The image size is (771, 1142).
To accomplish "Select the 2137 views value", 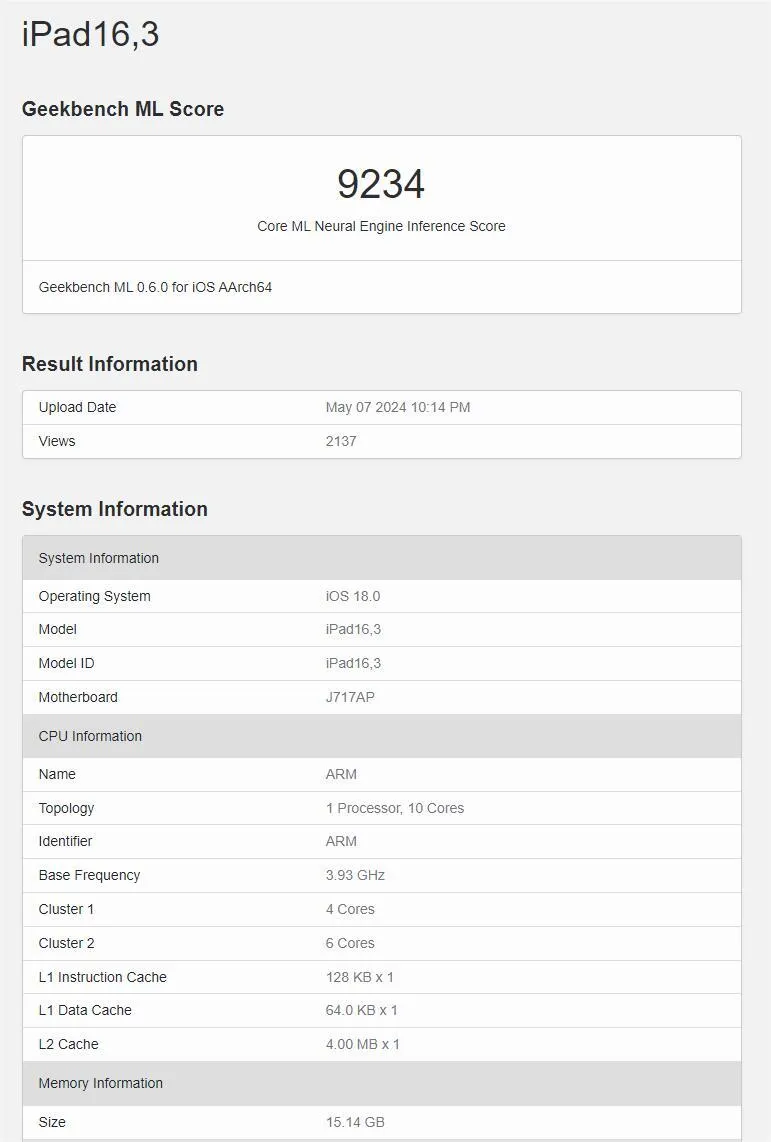I will (341, 441).
